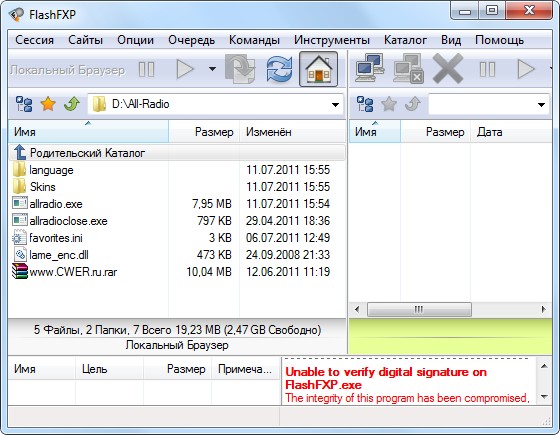Click the Home directory house icon
This screenshot has height=435, width=560.
point(318,69)
